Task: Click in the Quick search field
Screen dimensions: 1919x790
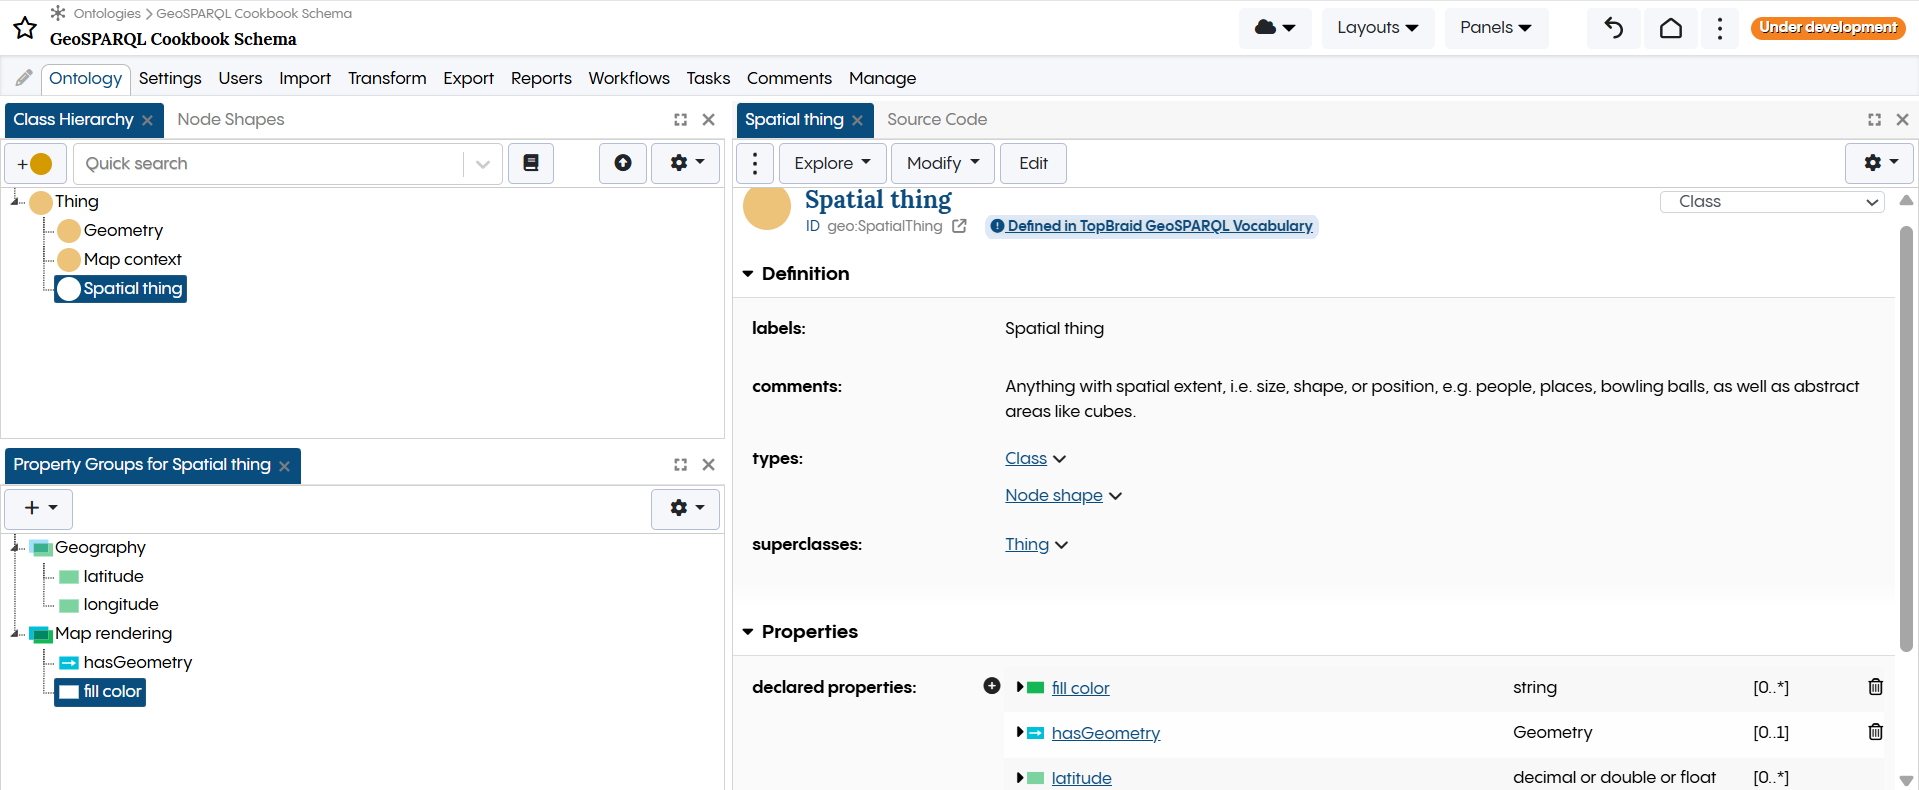Action: 270,164
